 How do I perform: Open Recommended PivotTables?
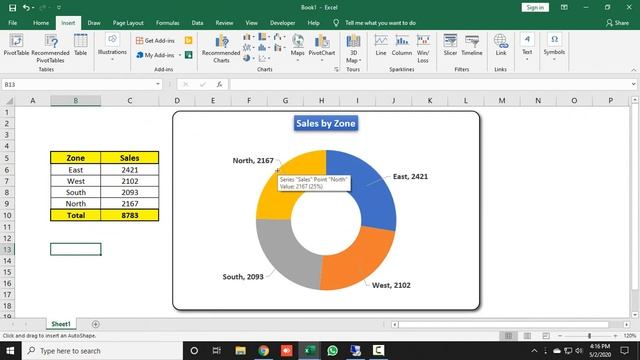coord(50,48)
